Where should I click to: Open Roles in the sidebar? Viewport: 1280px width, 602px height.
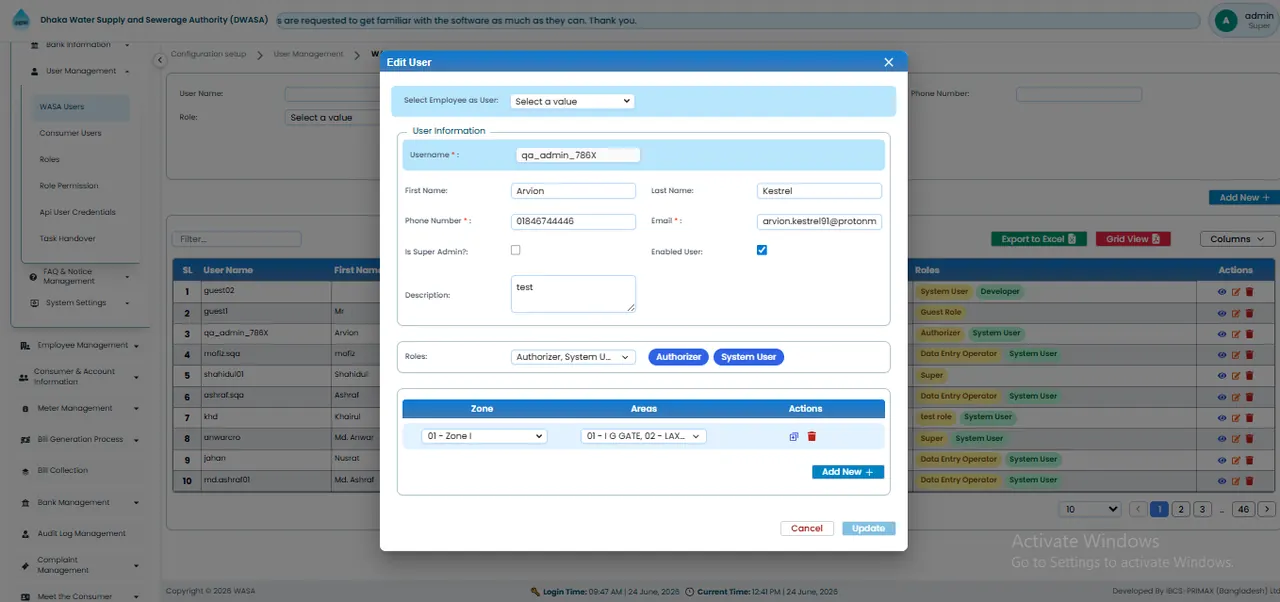click(x=50, y=160)
